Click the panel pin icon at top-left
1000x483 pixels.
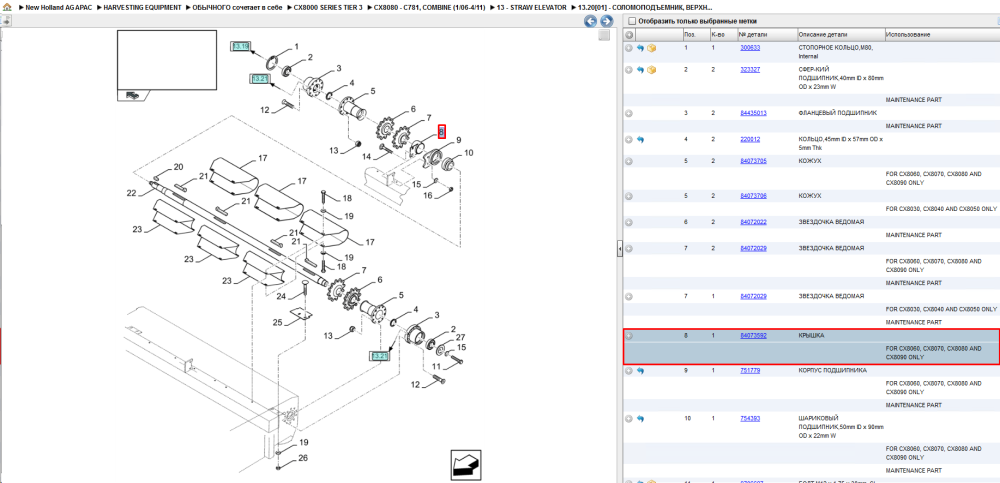pyautogui.click(x=6, y=21)
